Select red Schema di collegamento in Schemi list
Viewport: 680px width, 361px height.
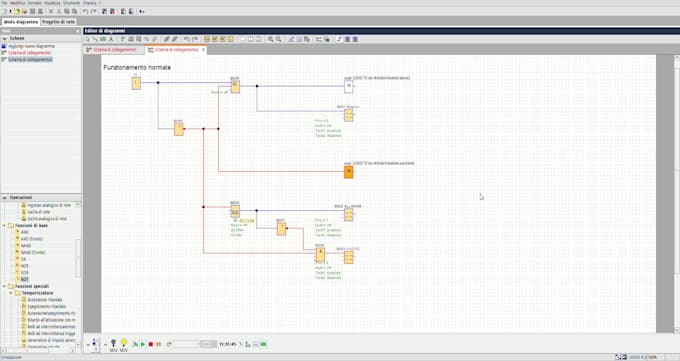coord(29,53)
